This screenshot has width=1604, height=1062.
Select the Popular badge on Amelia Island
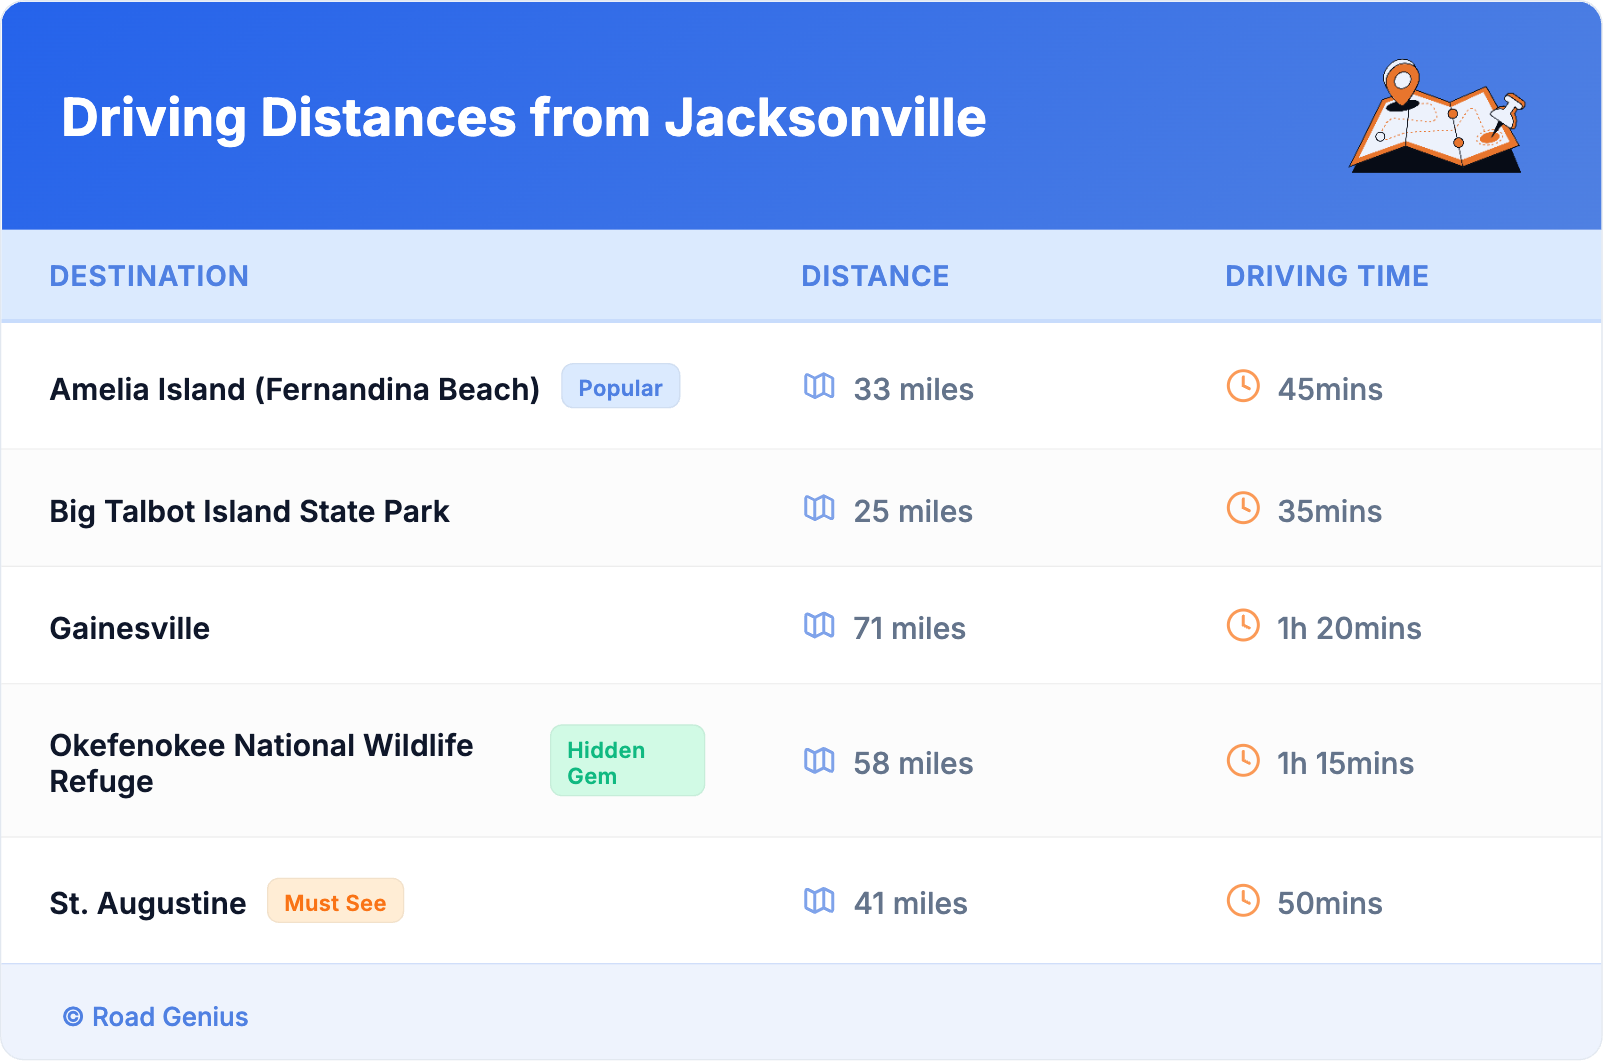pyautogui.click(x=620, y=387)
